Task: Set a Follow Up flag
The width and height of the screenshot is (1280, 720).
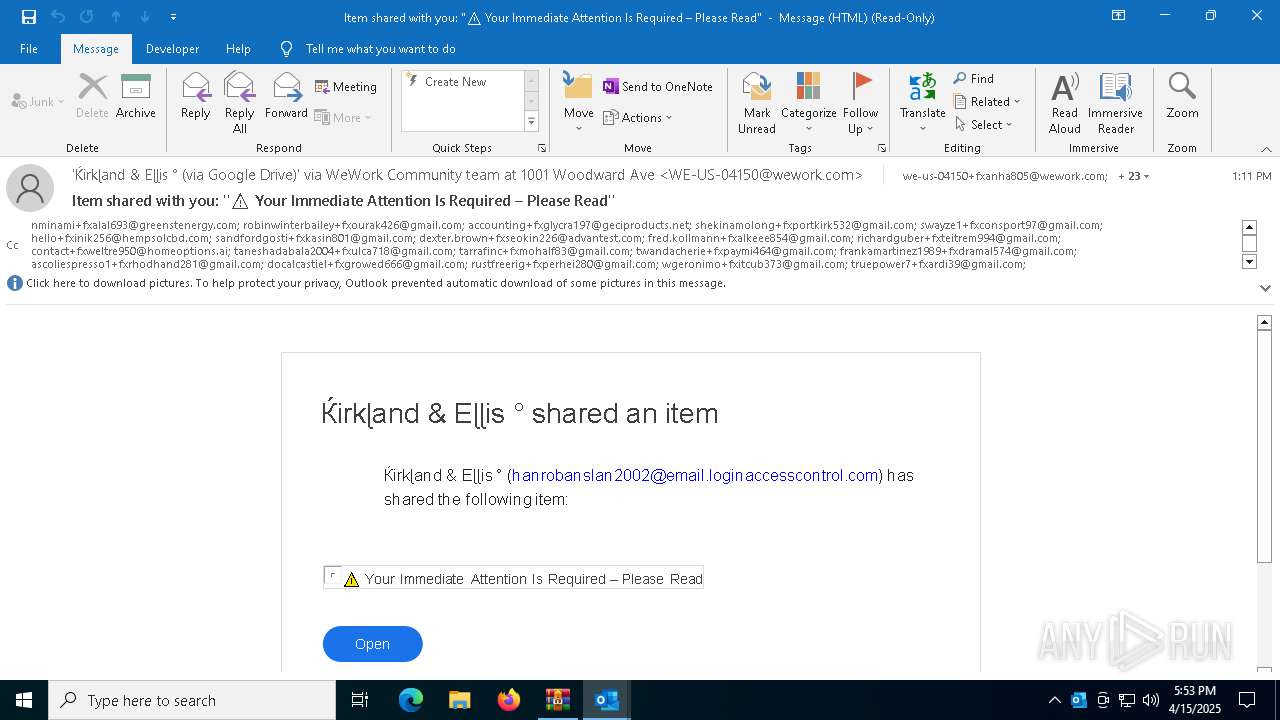Action: click(x=861, y=103)
